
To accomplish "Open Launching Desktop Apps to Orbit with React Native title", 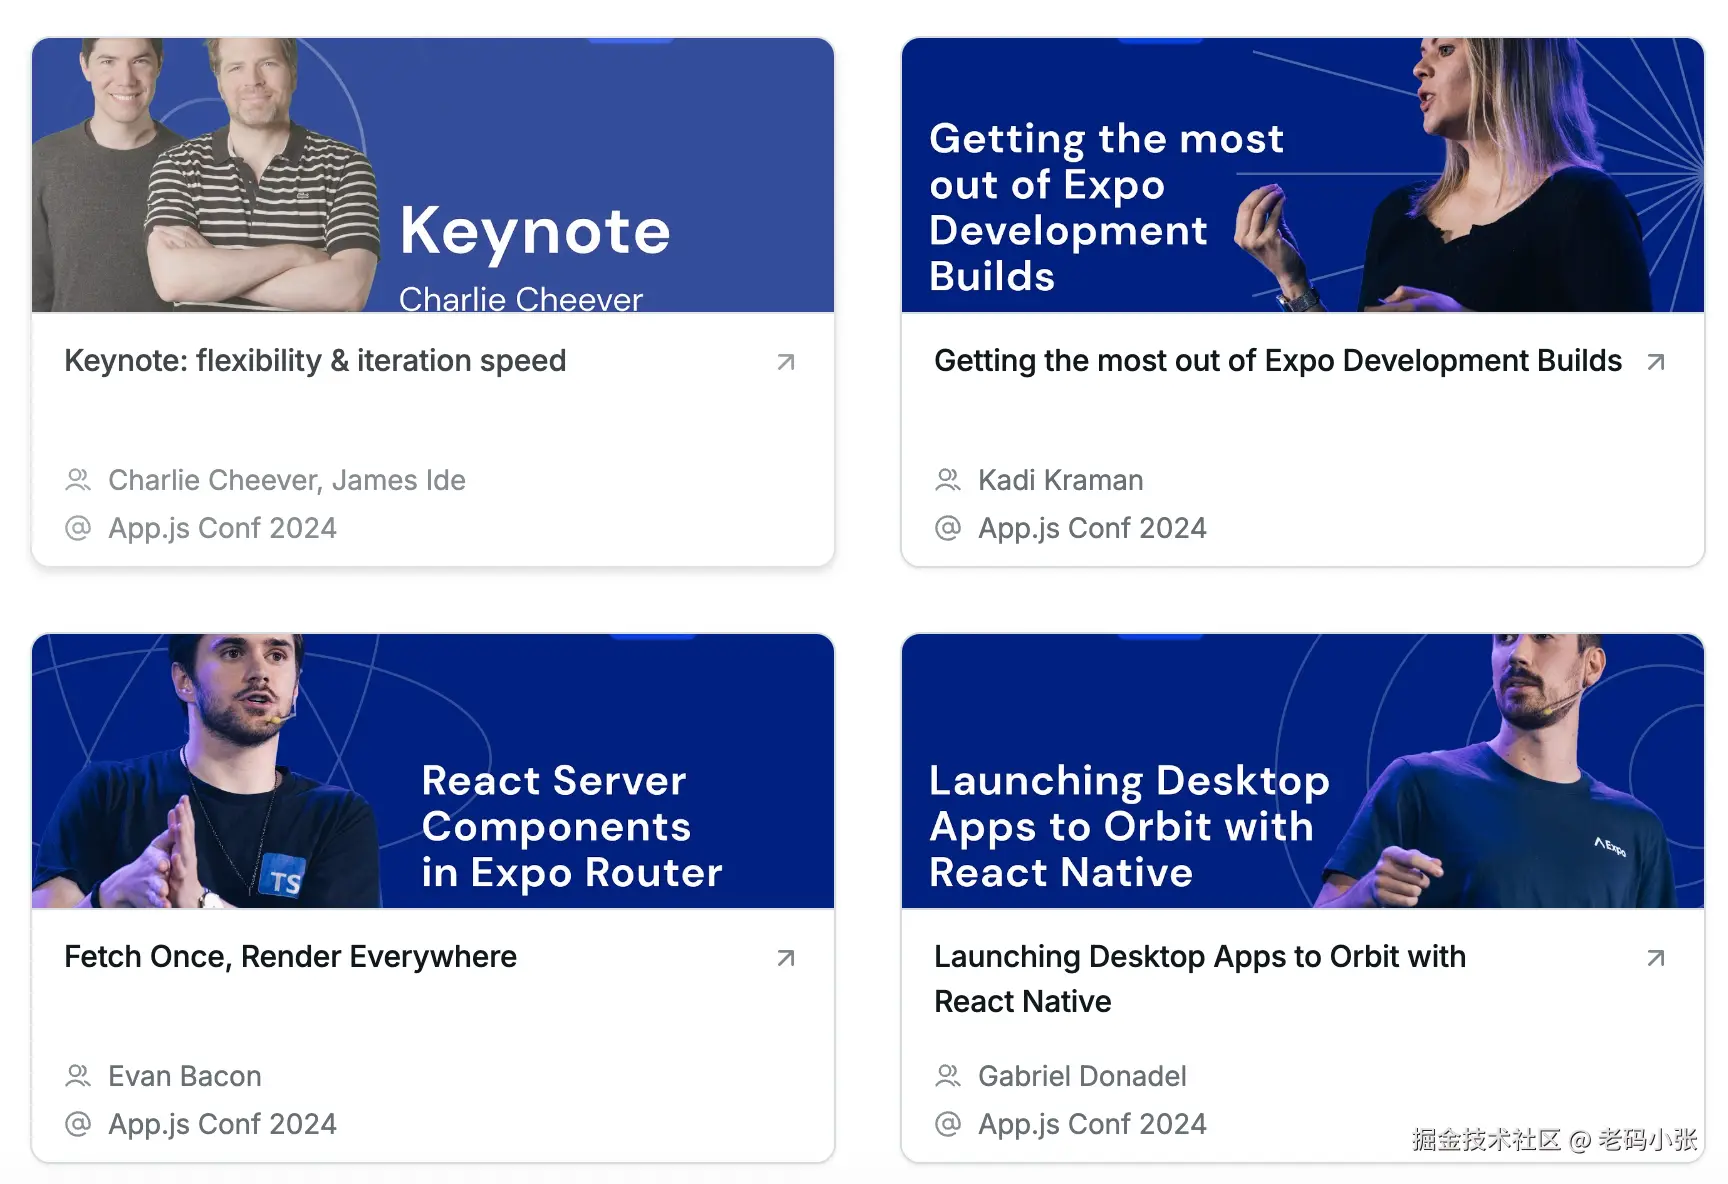I will click(x=1200, y=979).
